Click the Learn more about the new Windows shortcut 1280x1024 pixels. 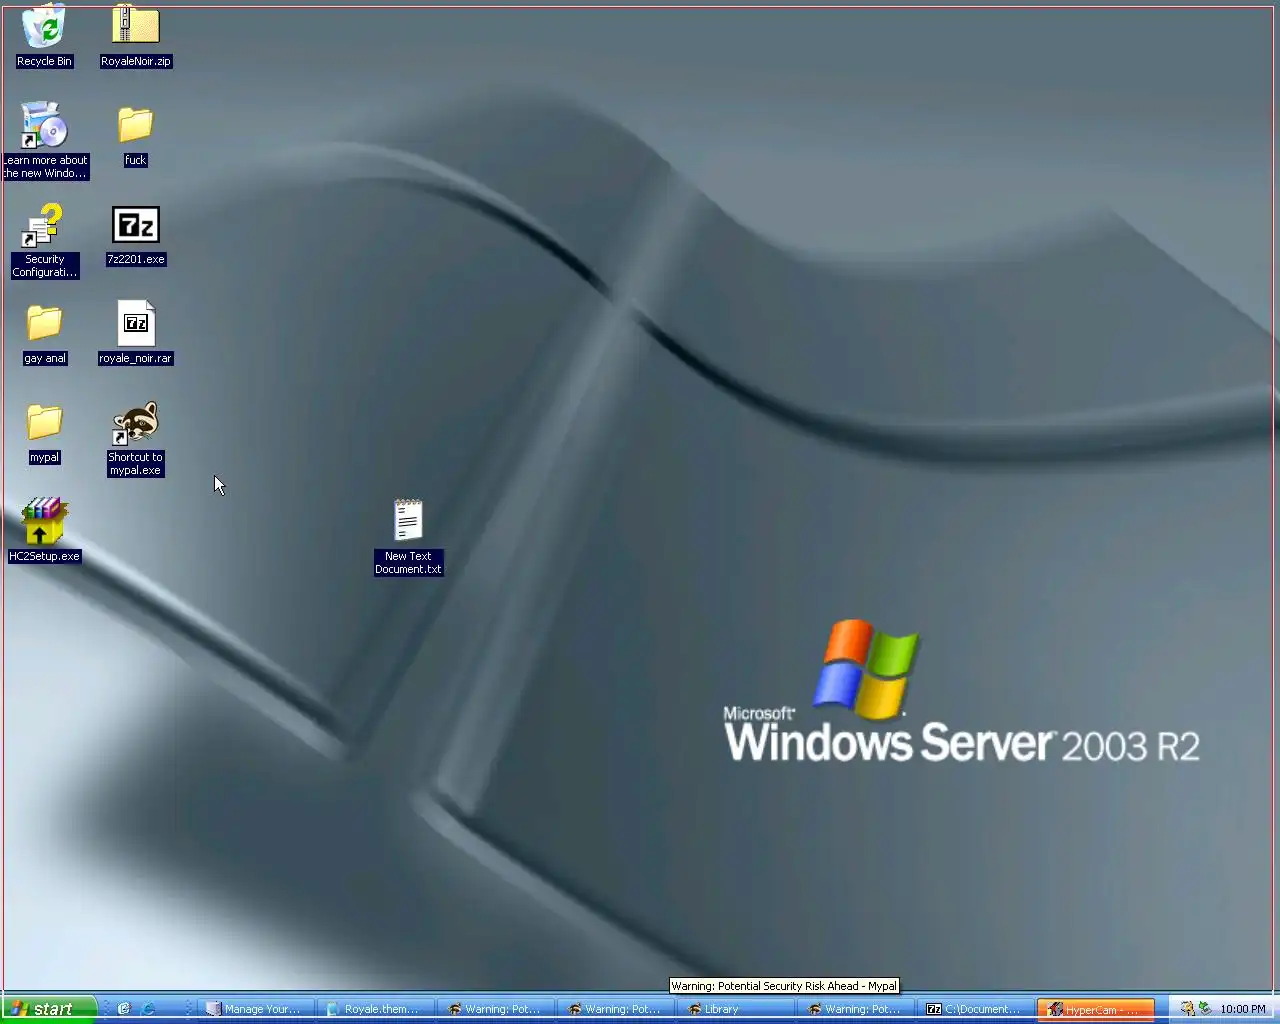click(44, 140)
